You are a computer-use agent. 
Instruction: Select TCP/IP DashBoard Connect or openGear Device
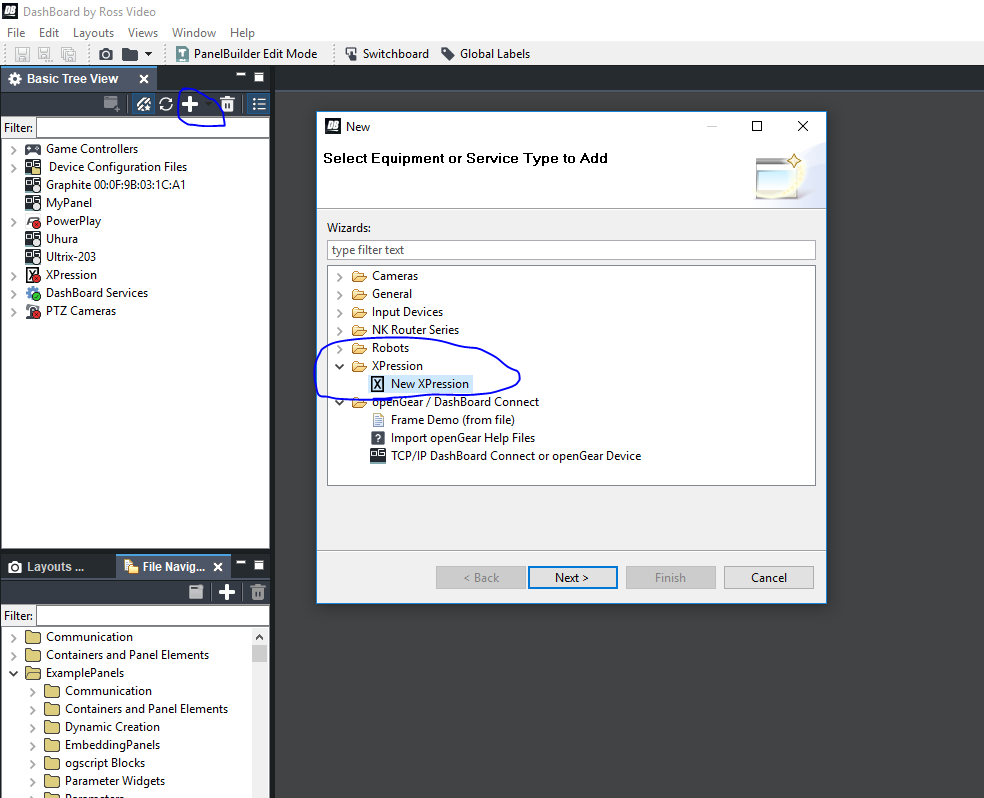515,456
